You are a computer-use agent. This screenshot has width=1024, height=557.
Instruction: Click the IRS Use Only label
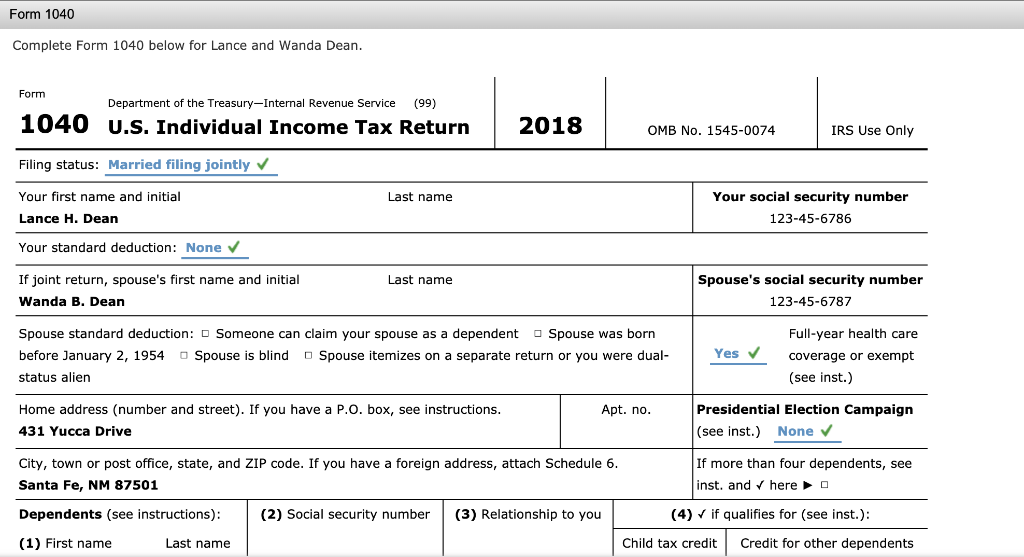872,131
